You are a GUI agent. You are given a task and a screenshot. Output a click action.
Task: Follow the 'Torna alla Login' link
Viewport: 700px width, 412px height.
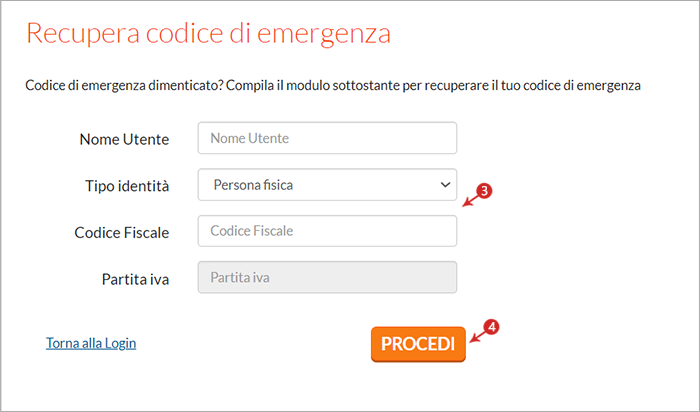[x=91, y=343]
